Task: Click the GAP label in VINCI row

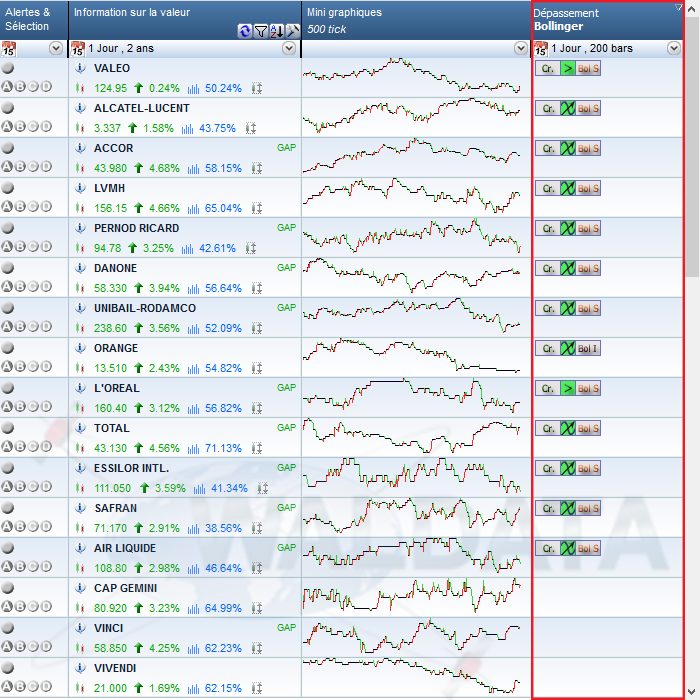Action: tap(286, 628)
